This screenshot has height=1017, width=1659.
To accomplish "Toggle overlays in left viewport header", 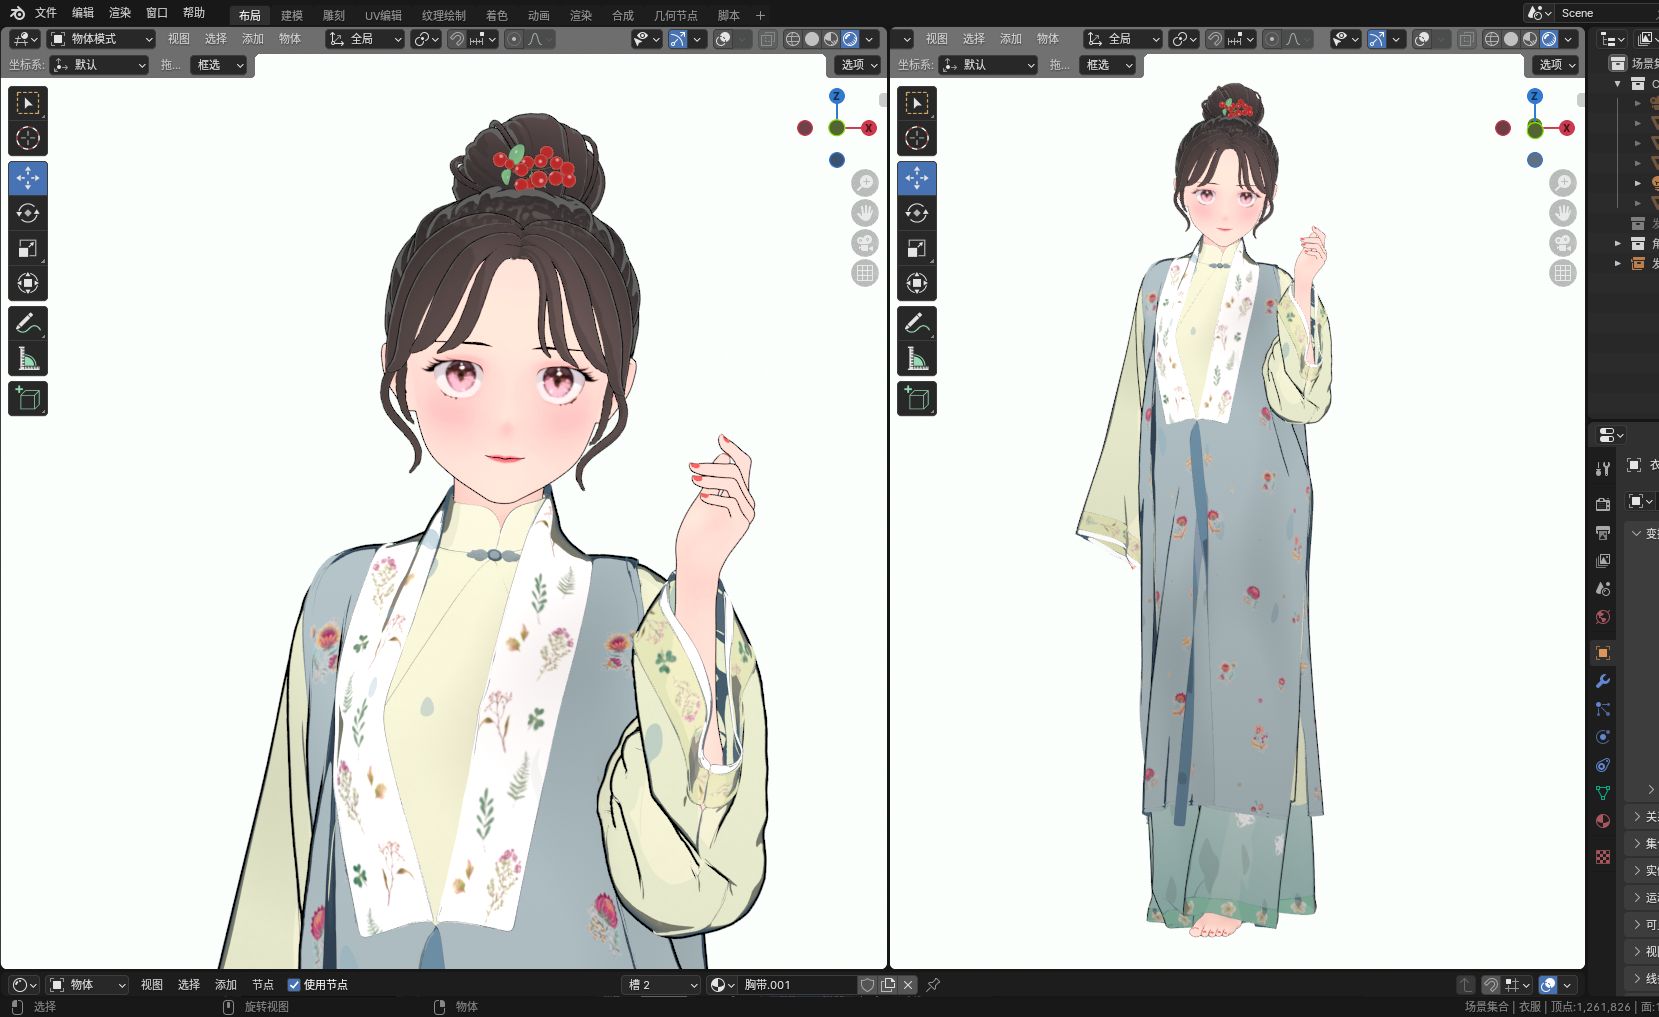I will (723, 39).
